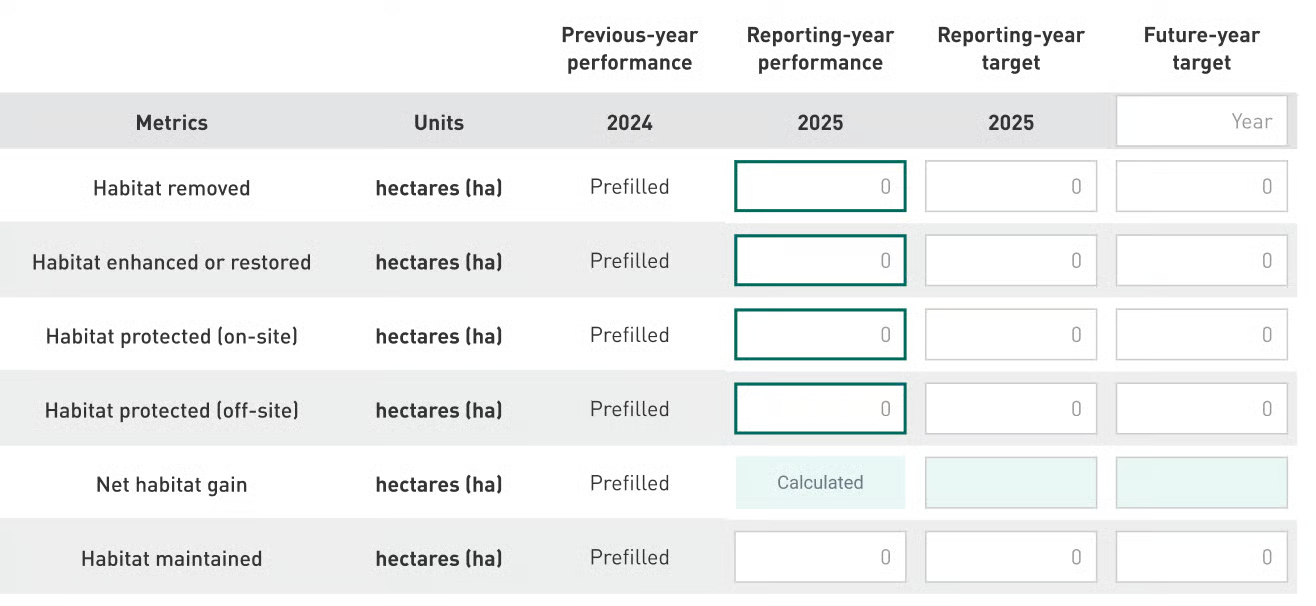This screenshot has width=1316, height=606.
Task: Click Habitat removed future-year target field
Action: (1201, 187)
